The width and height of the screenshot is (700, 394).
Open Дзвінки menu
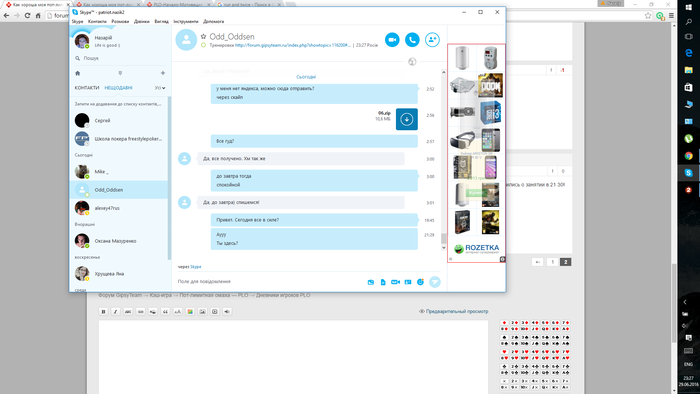pyautogui.click(x=142, y=21)
